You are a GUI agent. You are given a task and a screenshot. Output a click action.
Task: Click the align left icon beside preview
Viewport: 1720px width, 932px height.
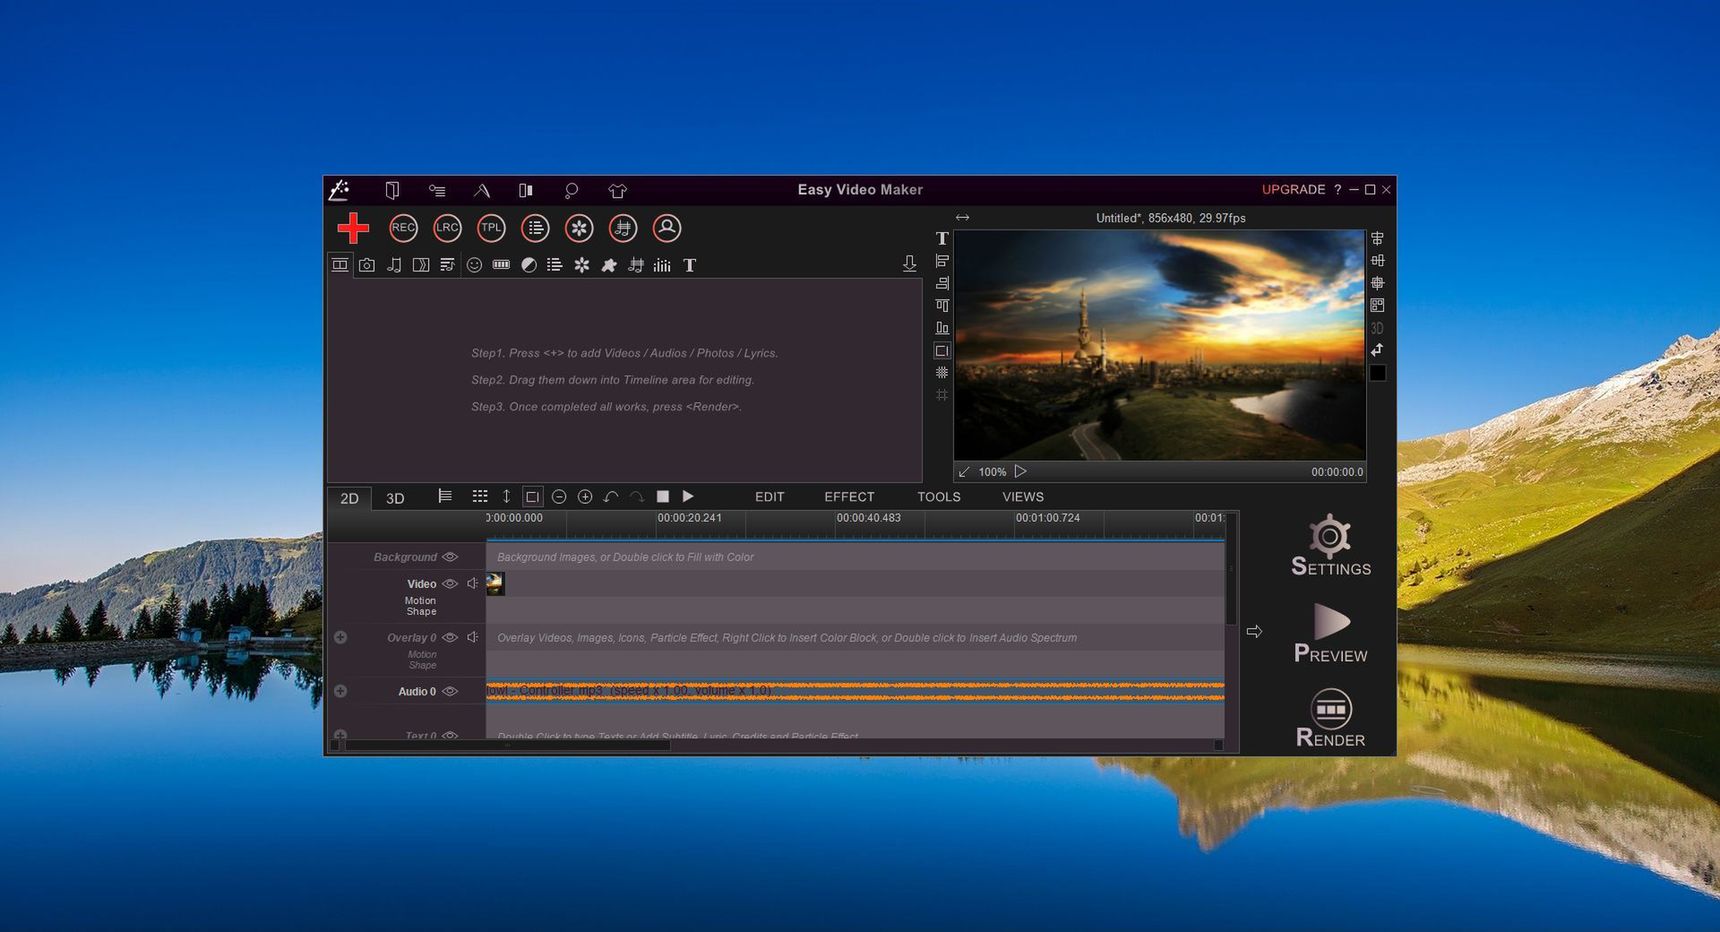(942, 261)
